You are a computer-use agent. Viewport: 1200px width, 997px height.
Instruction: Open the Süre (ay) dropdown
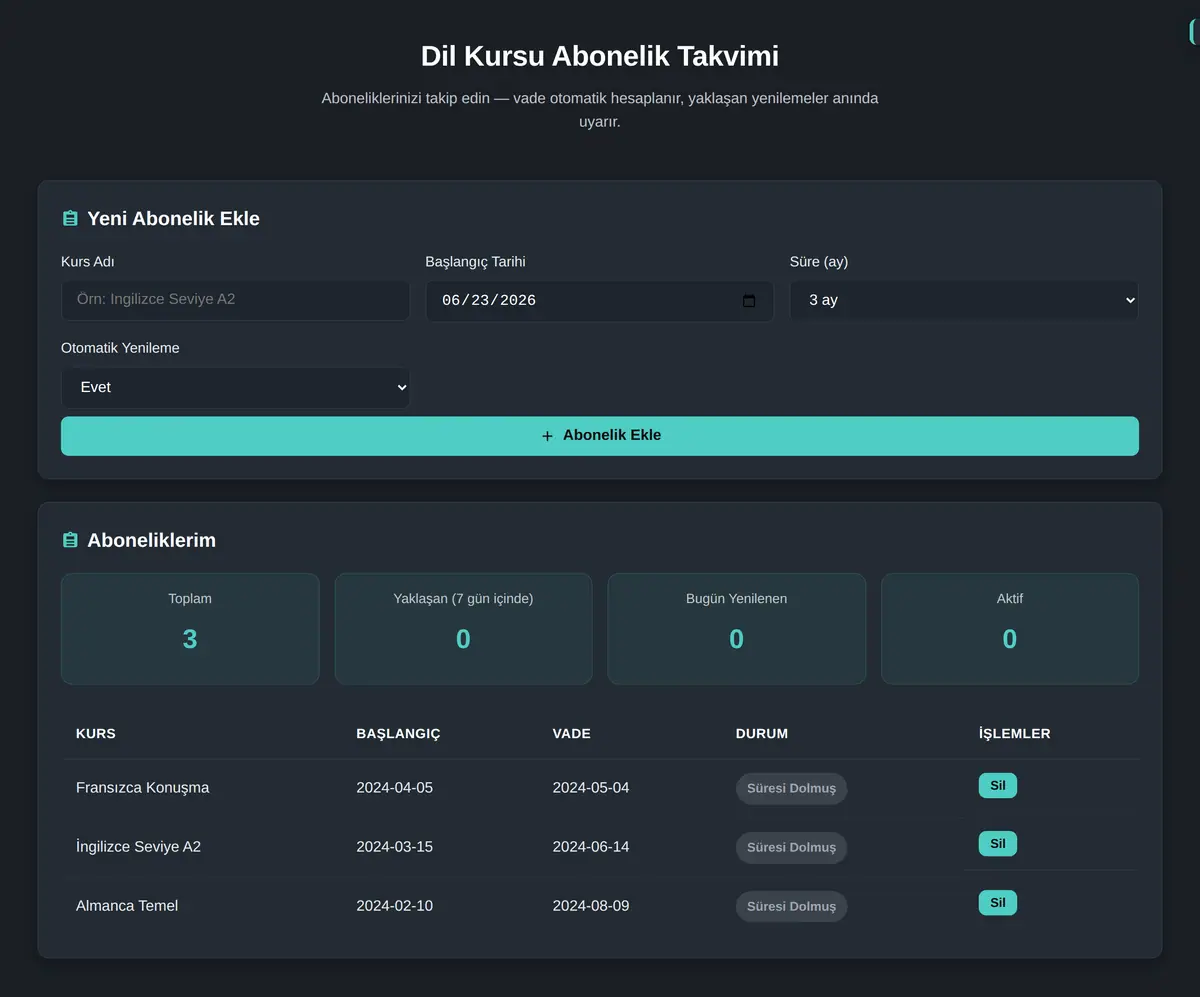pos(964,300)
